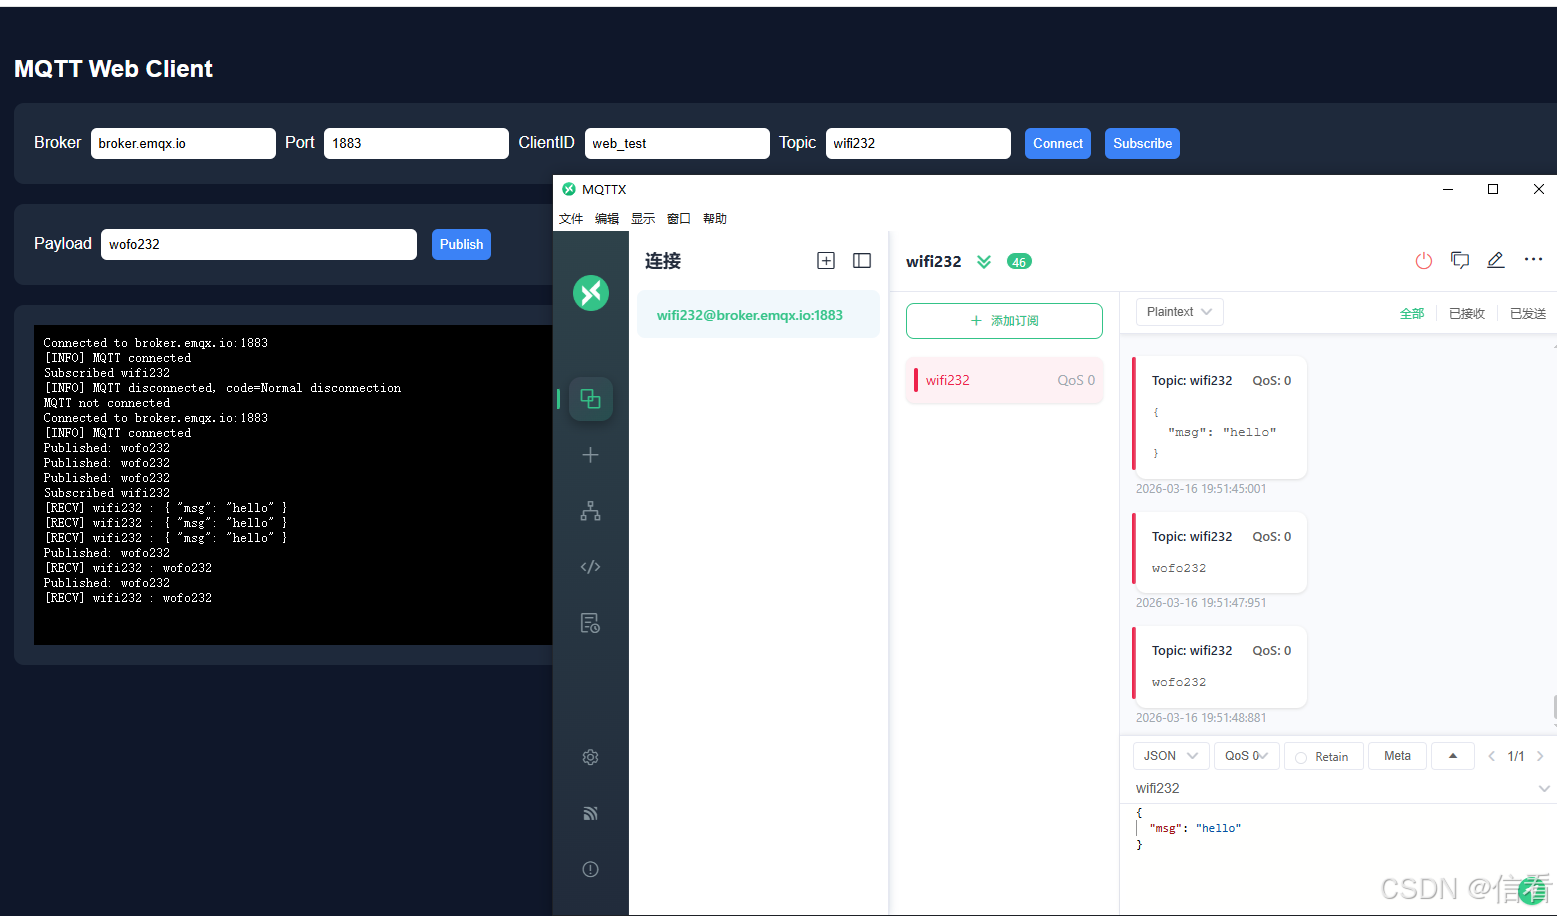Click the Publish button in web client
The height and width of the screenshot is (916, 1557).
tap(461, 244)
